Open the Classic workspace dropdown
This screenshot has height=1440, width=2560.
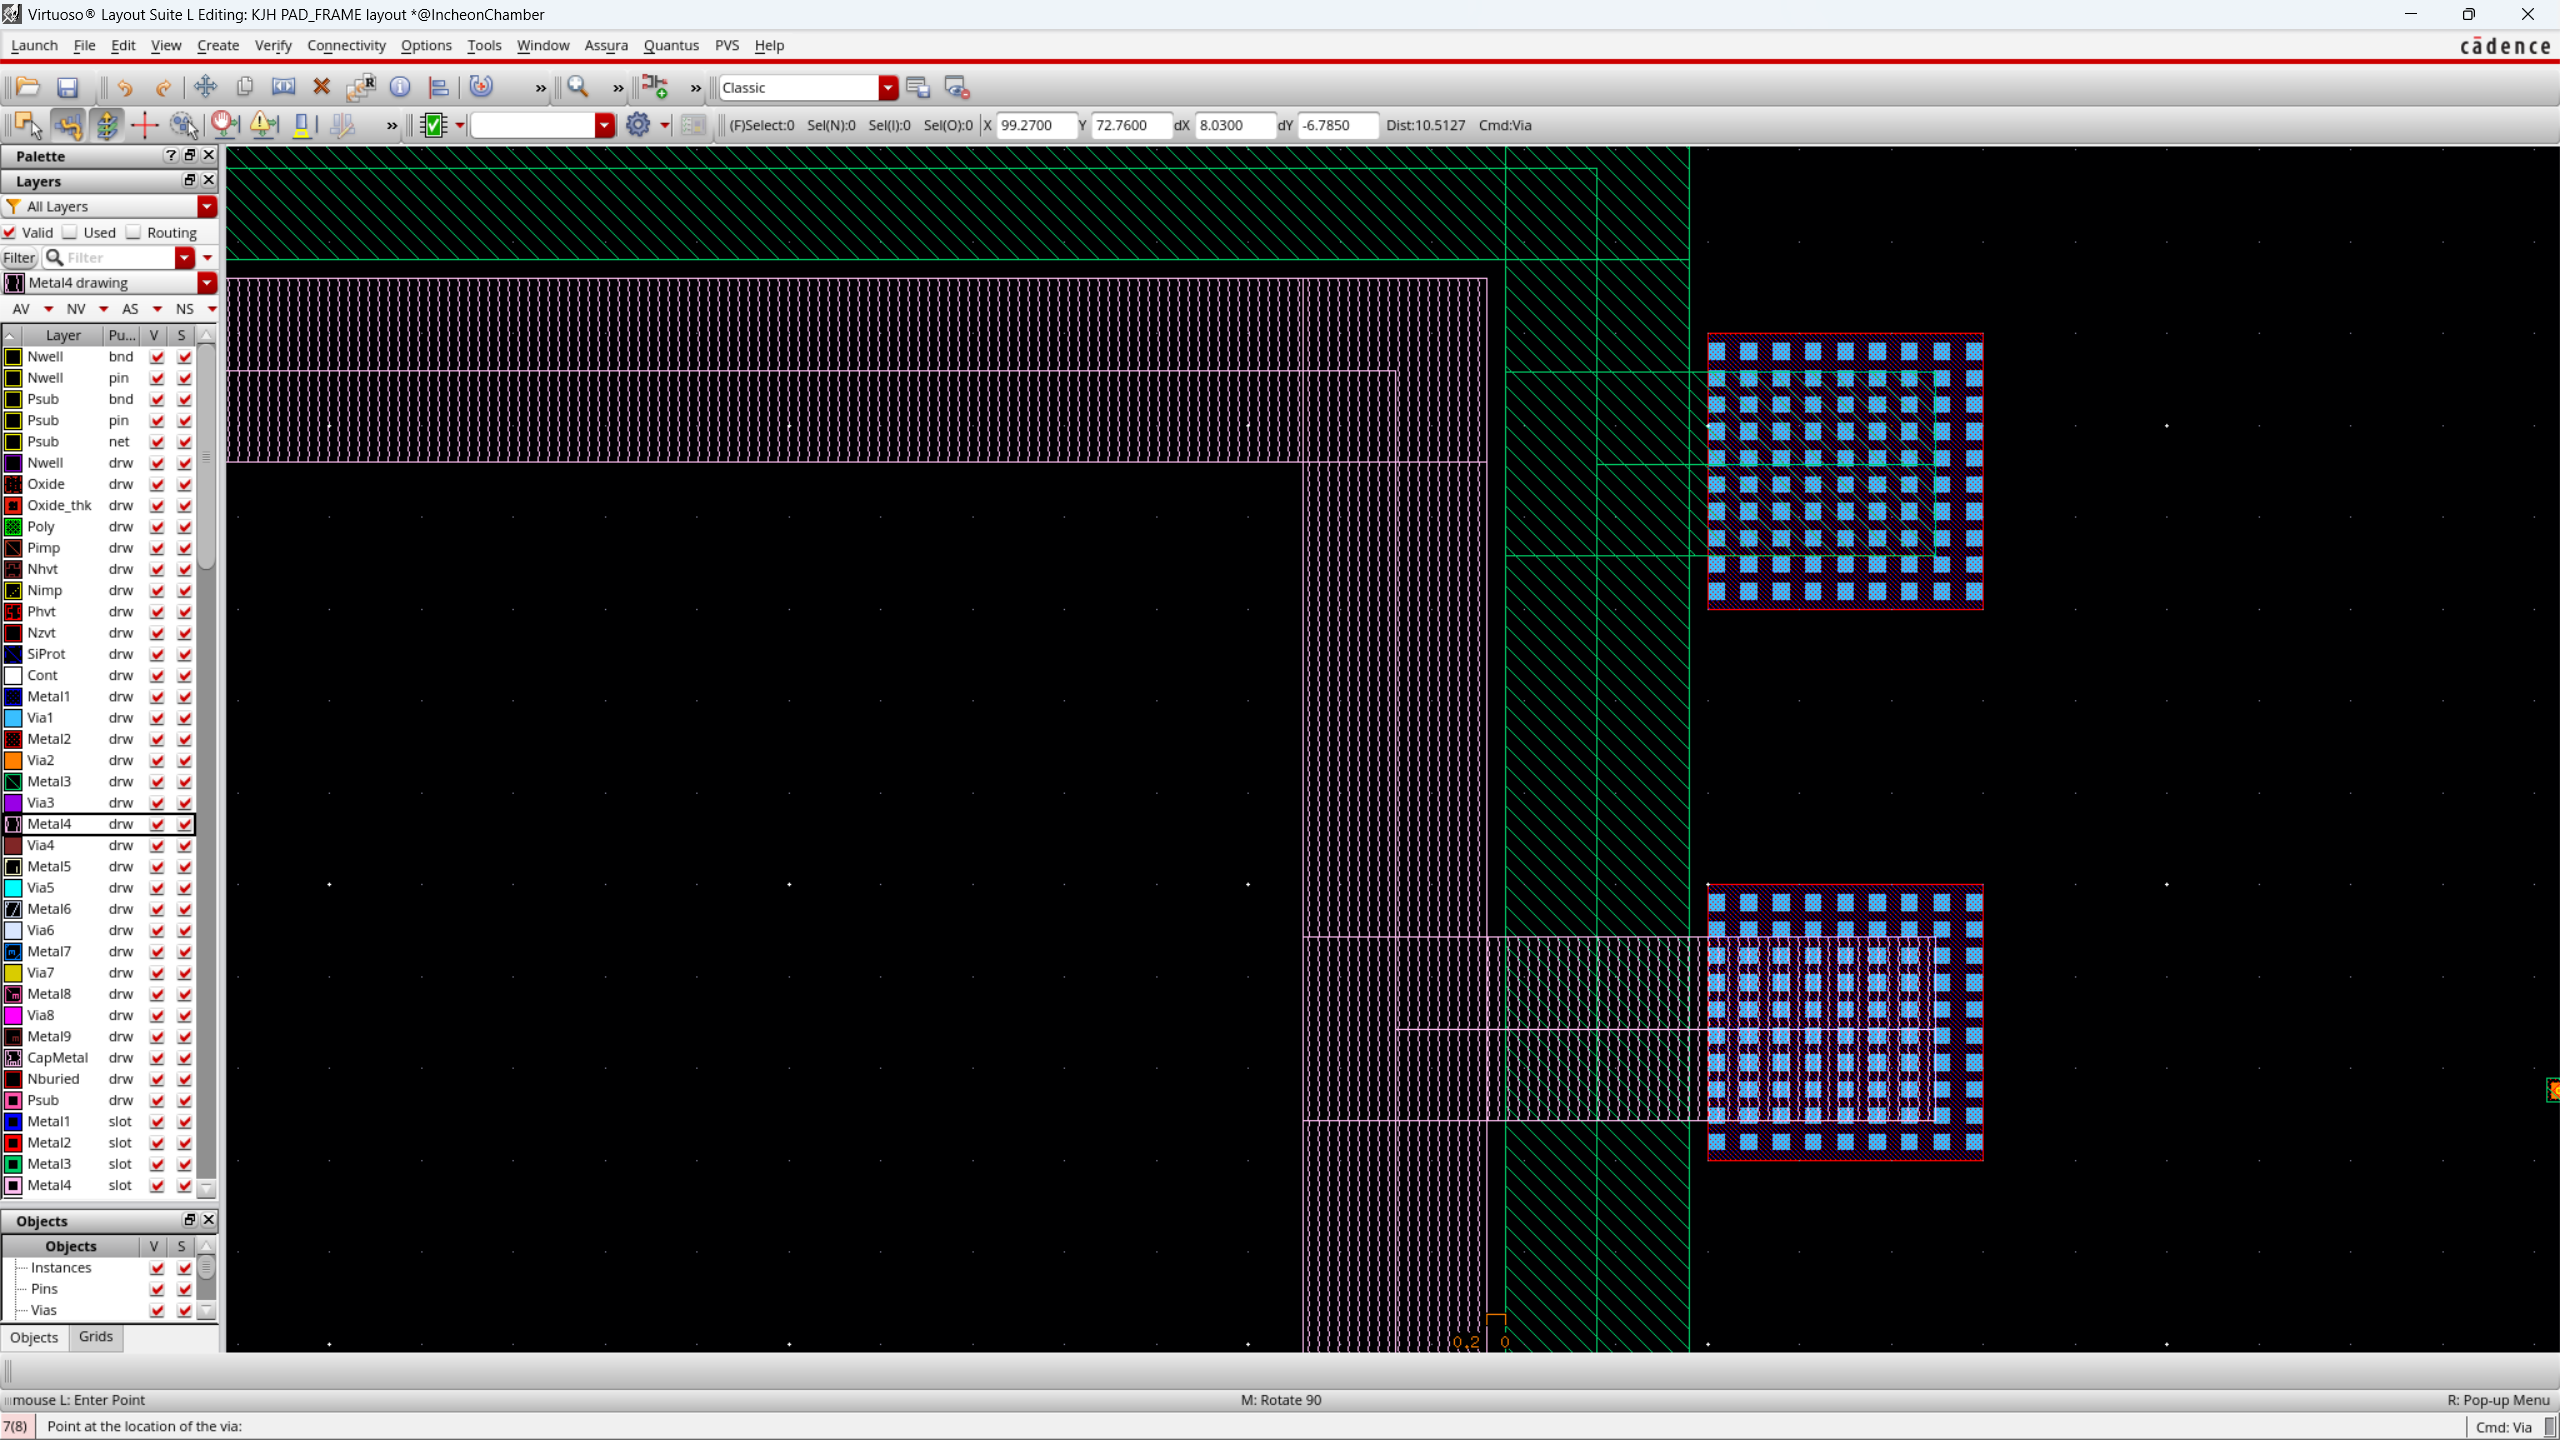888,88
